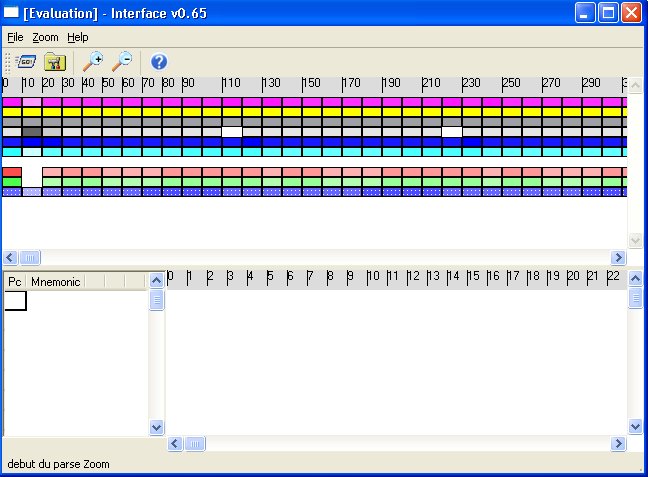Click the white block in the row under marker 220

452,132
